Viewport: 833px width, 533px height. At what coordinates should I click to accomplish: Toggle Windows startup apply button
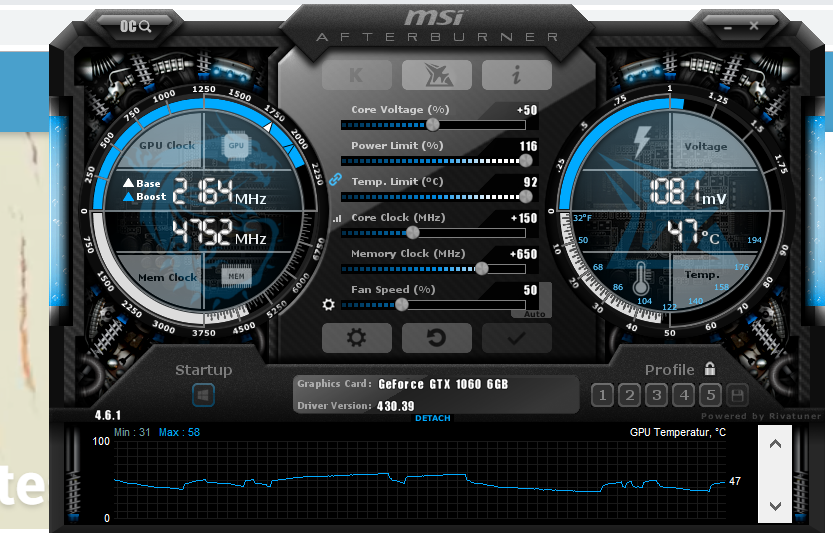(203, 395)
